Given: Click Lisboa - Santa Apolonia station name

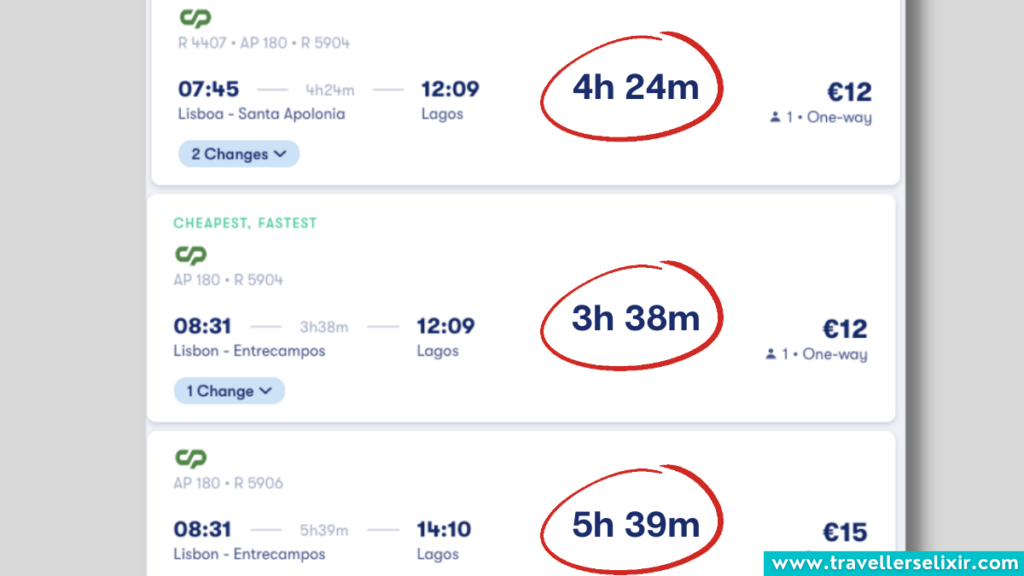Looking at the screenshot, I should (x=261, y=114).
